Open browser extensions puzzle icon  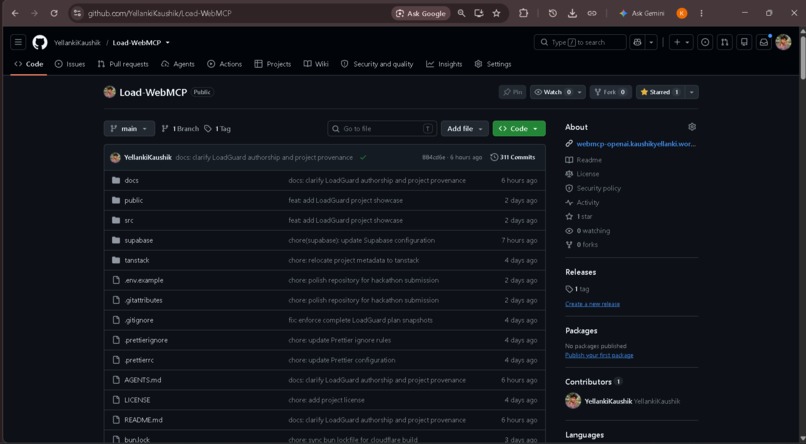pyautogui.click(x=523, y=13)
